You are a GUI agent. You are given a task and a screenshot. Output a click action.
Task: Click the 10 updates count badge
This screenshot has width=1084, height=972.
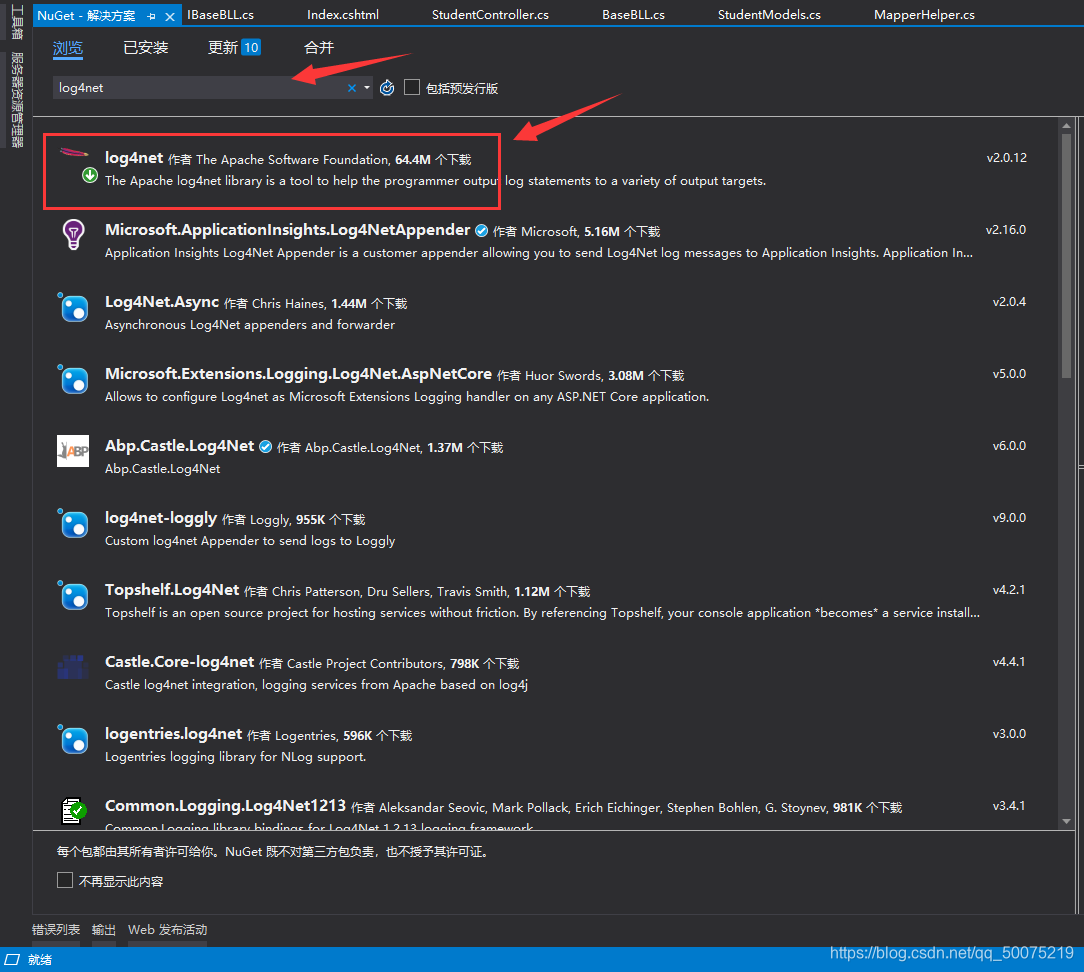coord(251,48)
